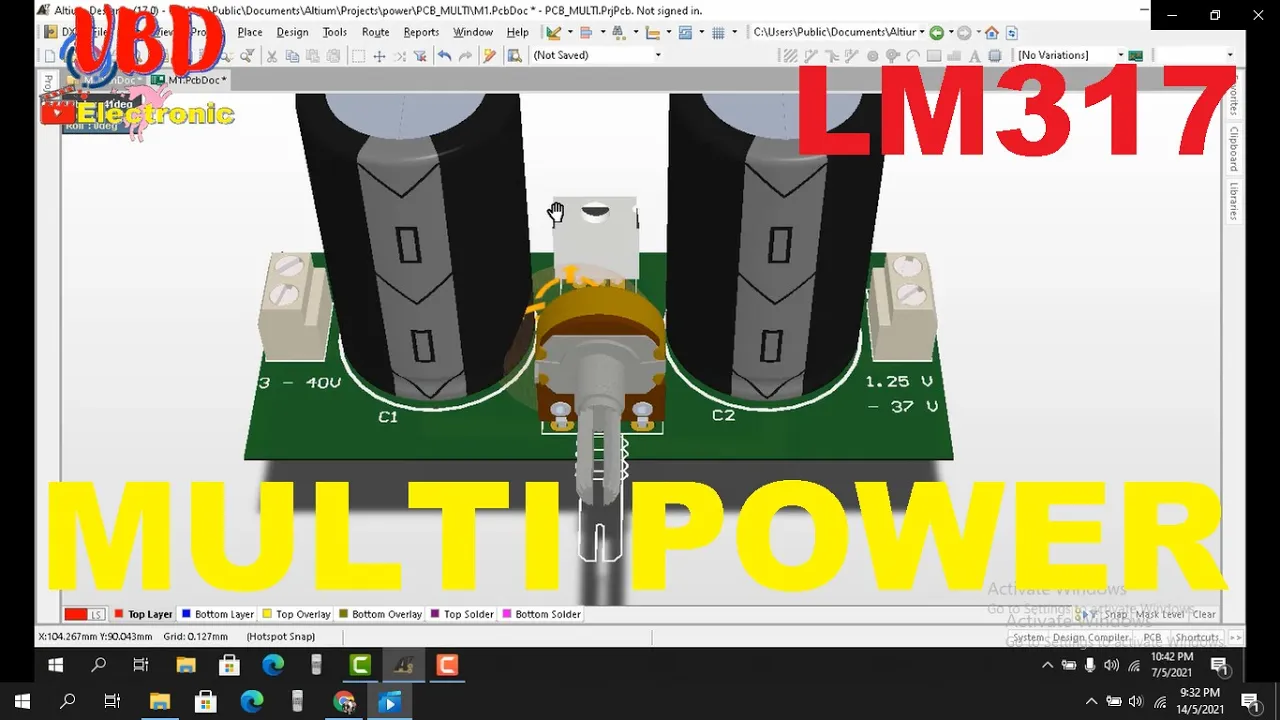Click the Cut toolbar icon
Image resolution: width=1280 pixels, height=720 pixels.
272,55
